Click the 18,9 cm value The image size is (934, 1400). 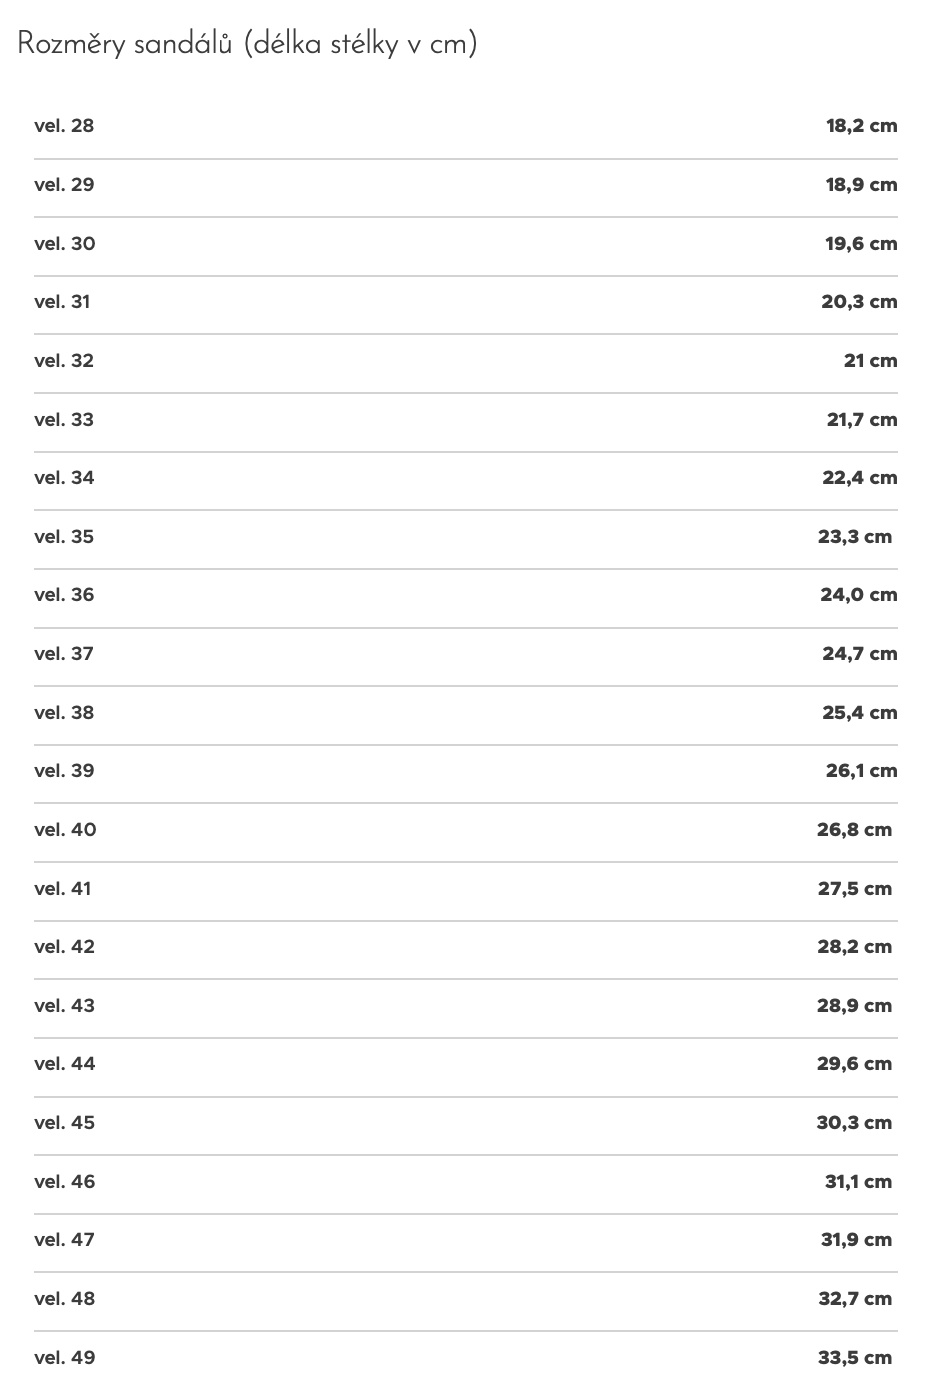click(x=861, y=185)
